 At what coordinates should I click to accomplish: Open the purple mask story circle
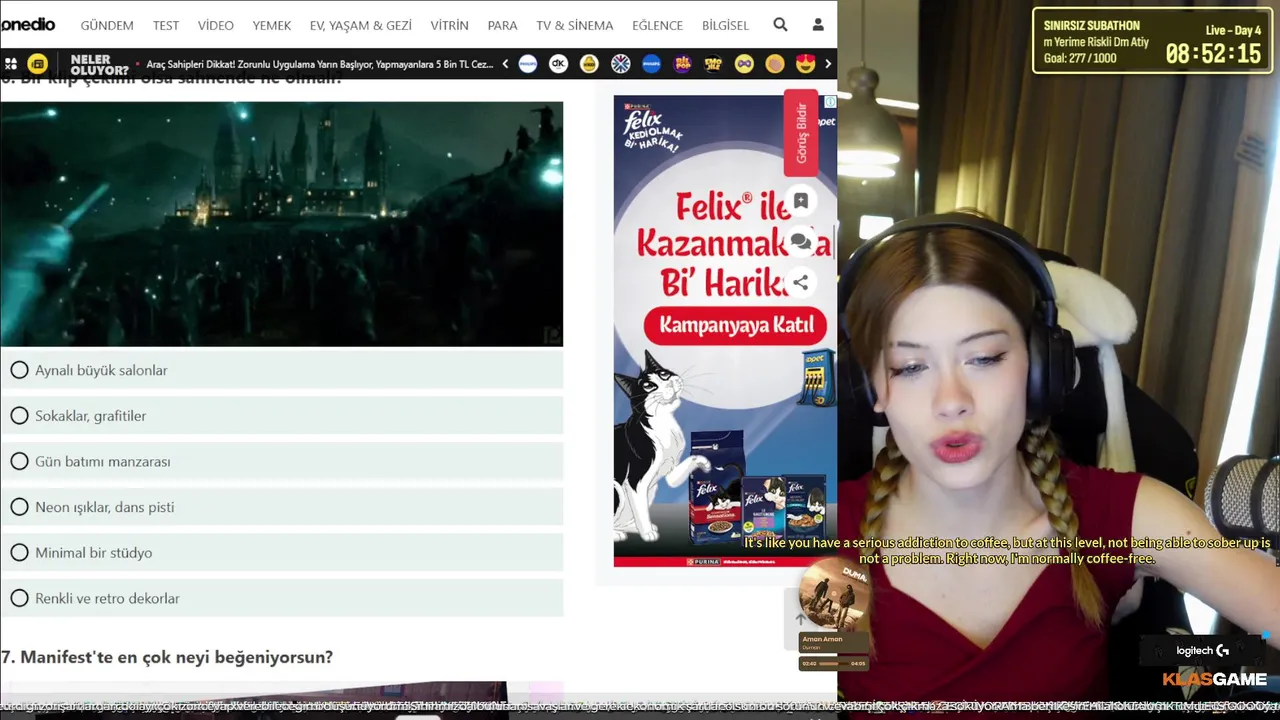tap(744, 64)
